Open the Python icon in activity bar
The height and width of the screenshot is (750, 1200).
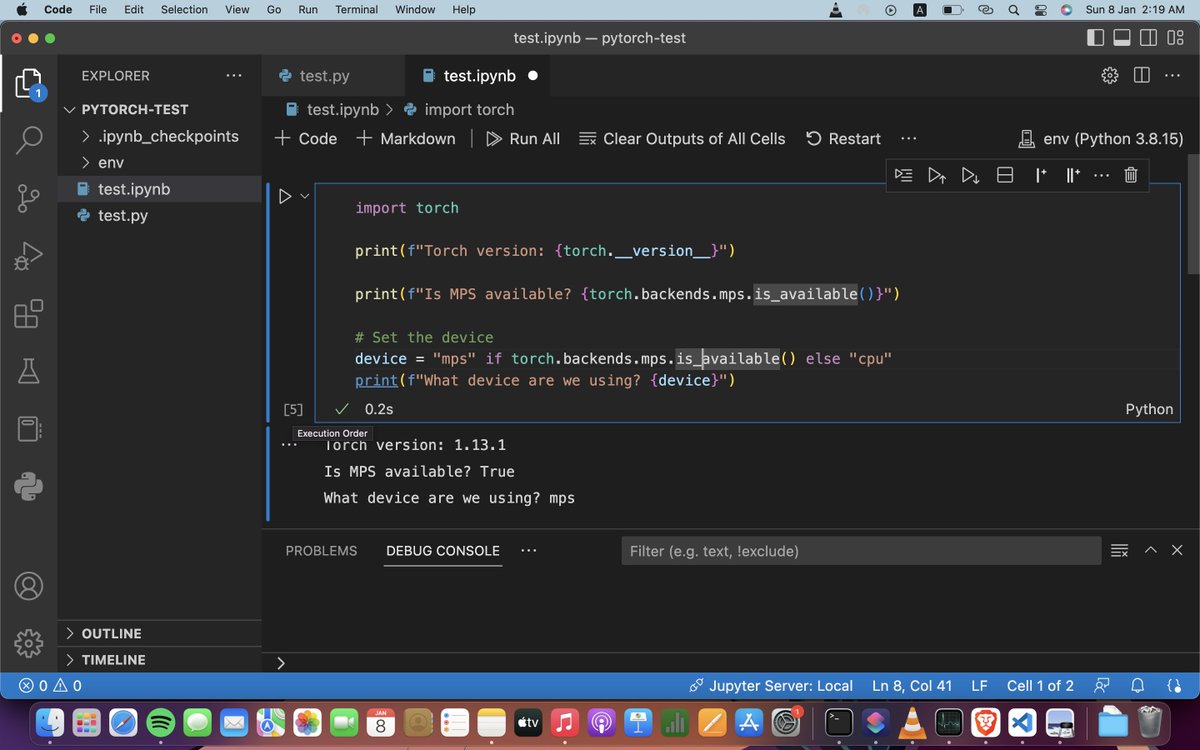[29, 486]
